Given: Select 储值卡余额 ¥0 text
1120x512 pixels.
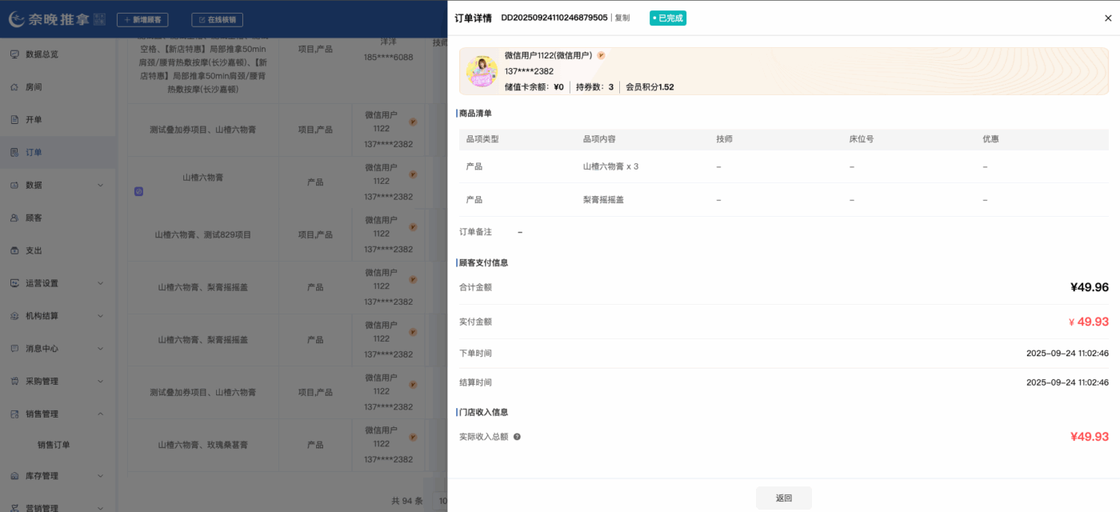Looking at the screenshot, I should (534, 87).
